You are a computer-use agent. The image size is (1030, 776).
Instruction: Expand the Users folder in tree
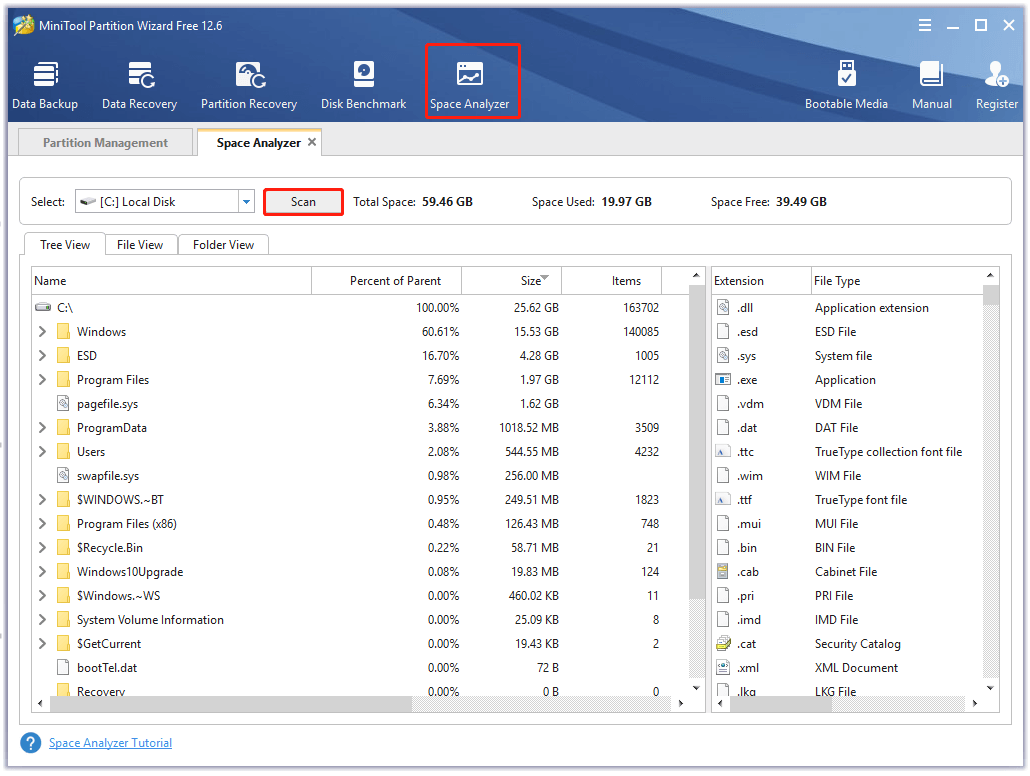42,452
